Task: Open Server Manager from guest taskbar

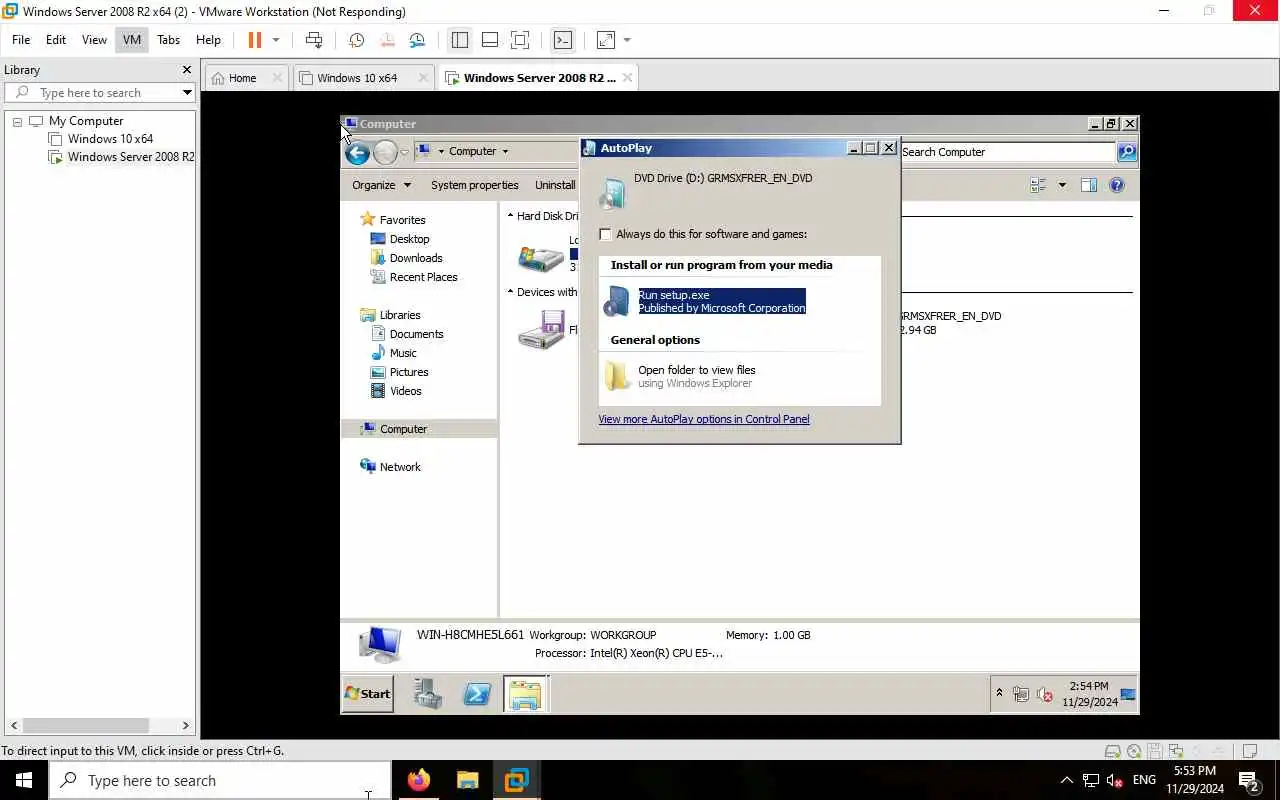Action: pyautogui.click(x=428, y=693)
